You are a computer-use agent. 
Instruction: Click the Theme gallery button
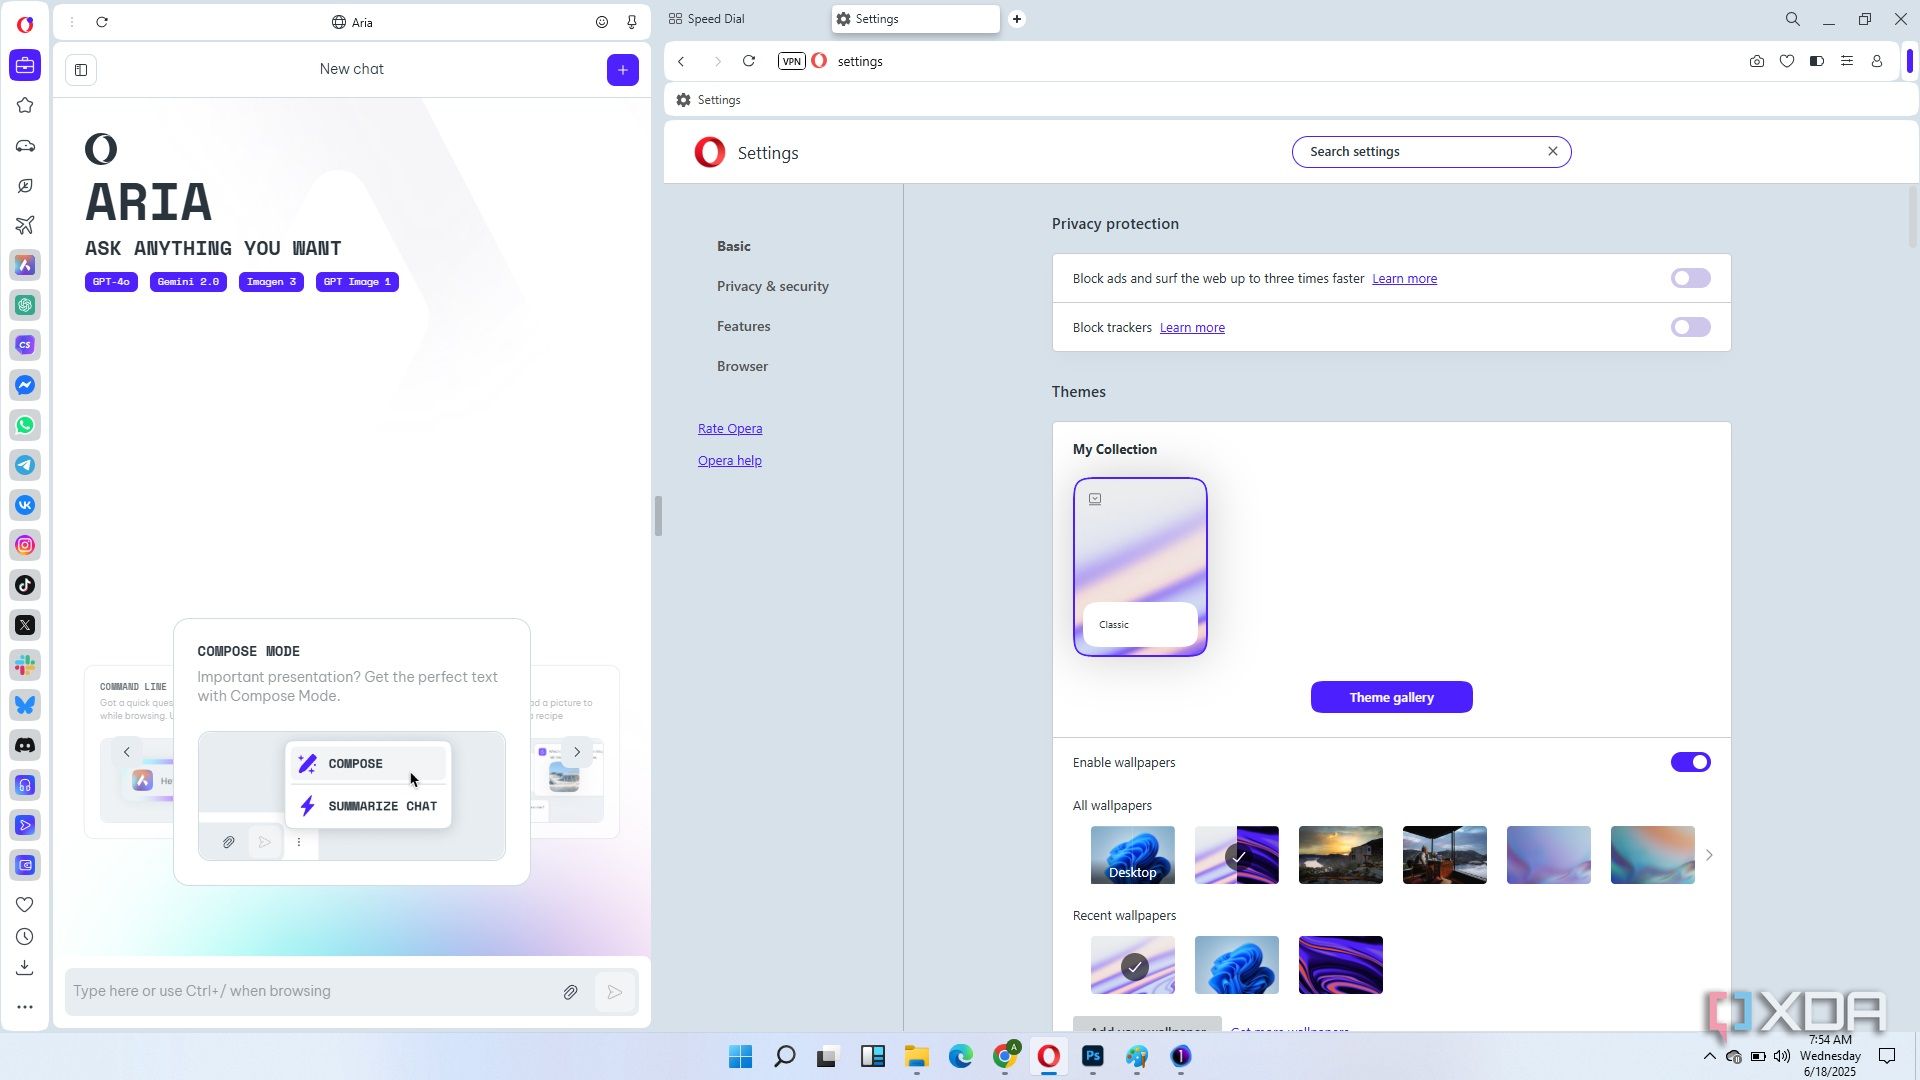pos(1391,697)
